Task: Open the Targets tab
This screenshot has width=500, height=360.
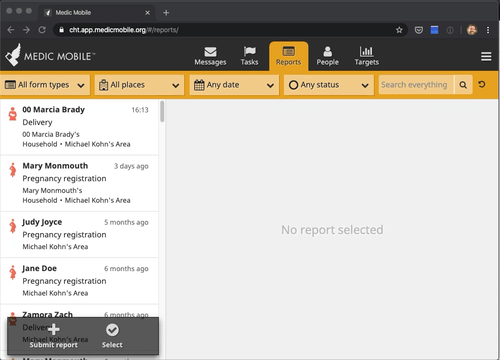Action: pos(367,56)
